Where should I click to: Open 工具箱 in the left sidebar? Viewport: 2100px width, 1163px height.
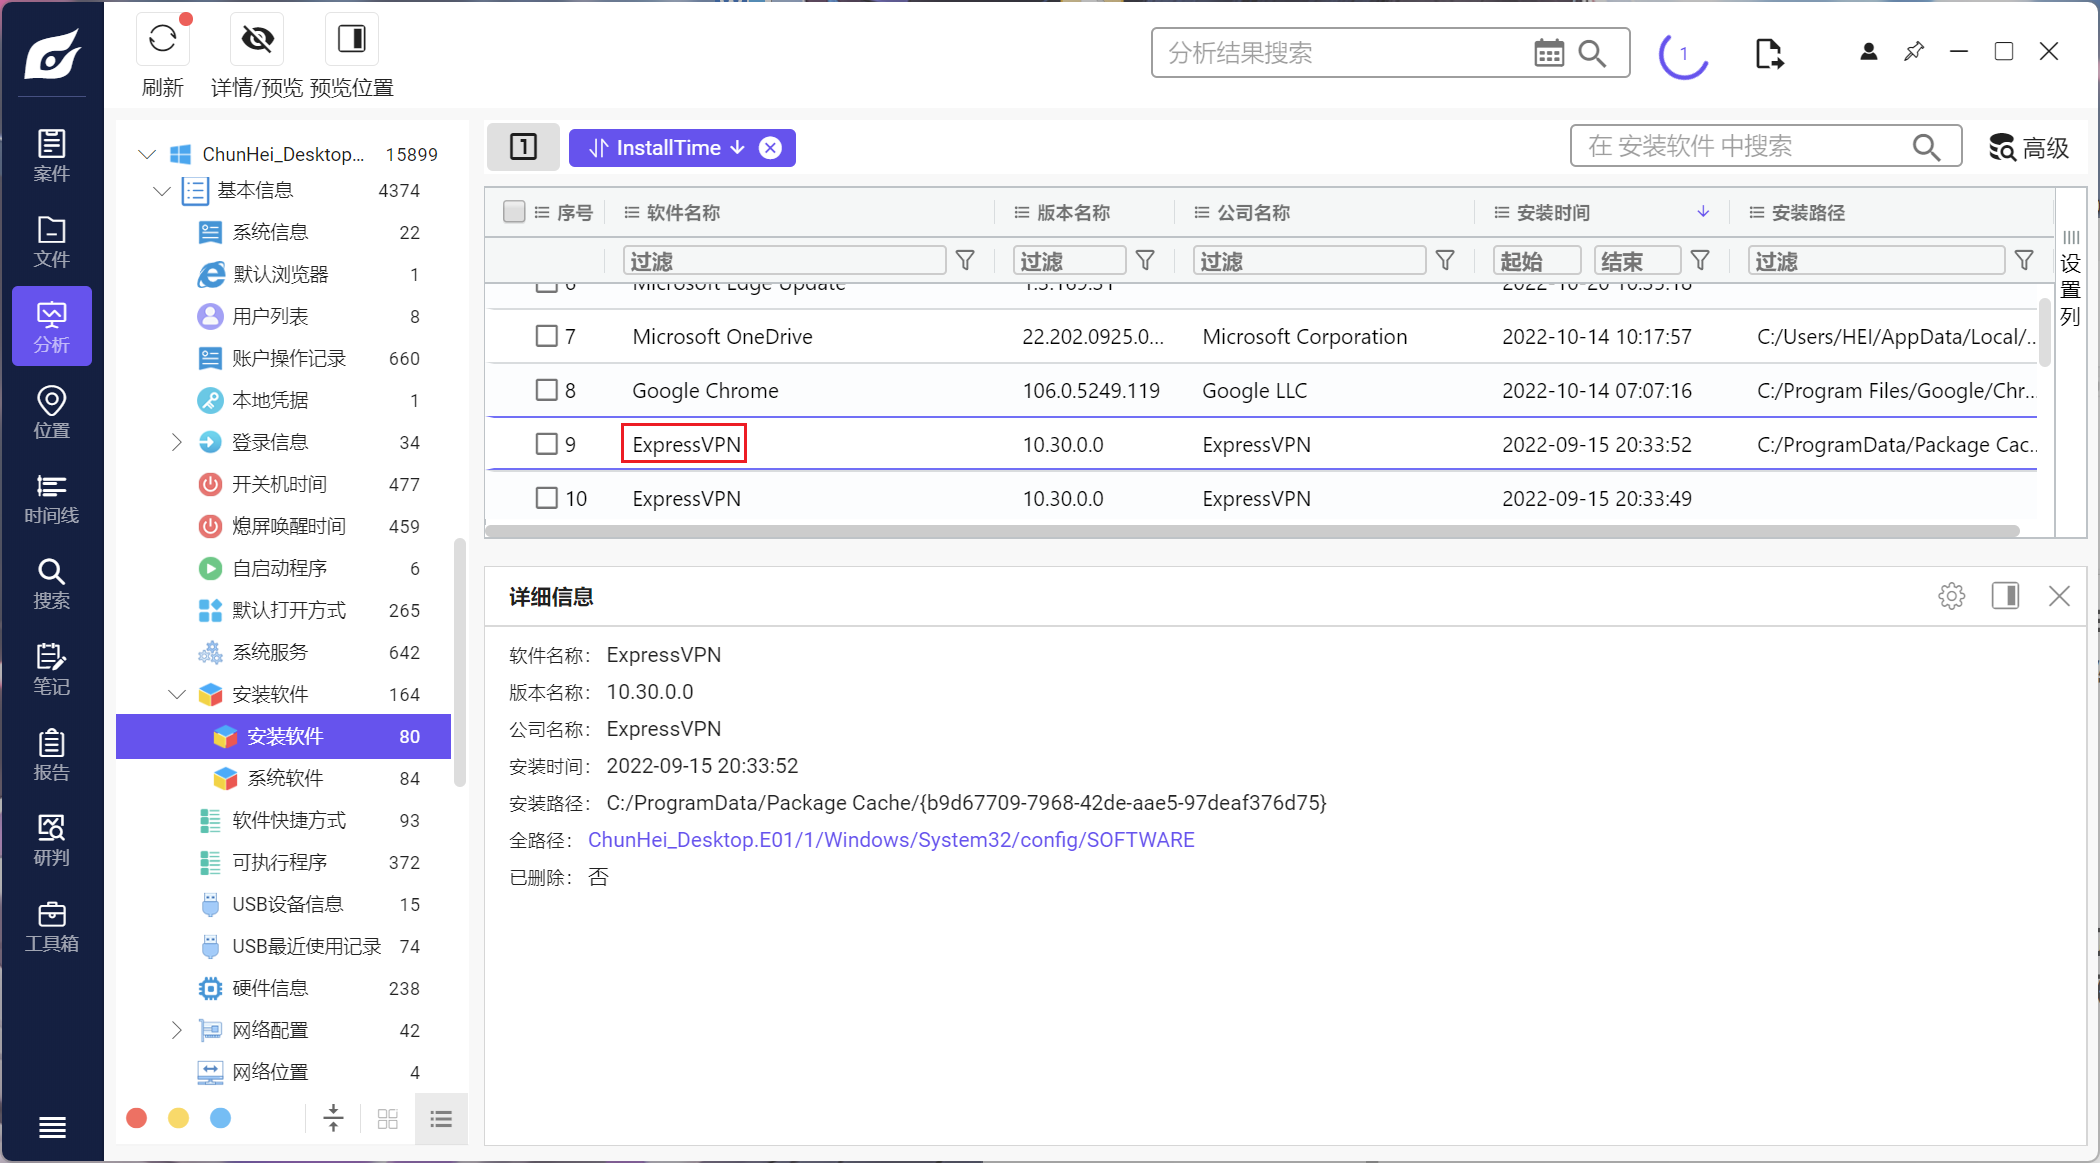tap(52, 926)
